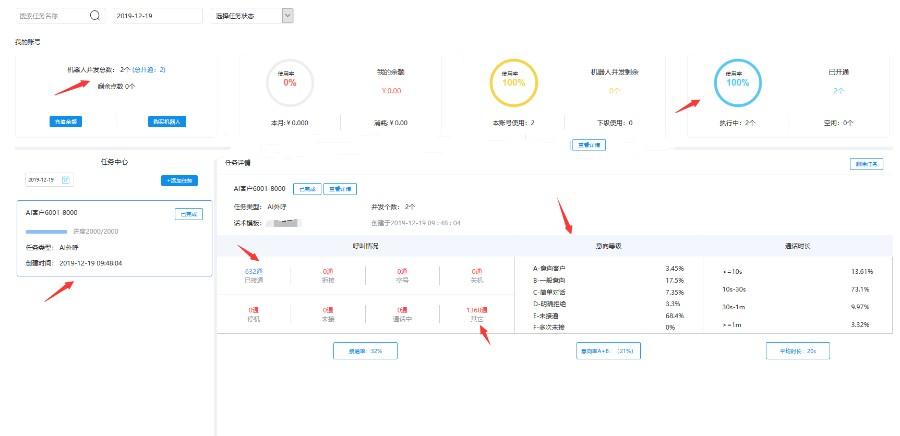900x436 pixels.
Task: Select the B-一般意向 17.5% row
Action: (x=608, y=281)
